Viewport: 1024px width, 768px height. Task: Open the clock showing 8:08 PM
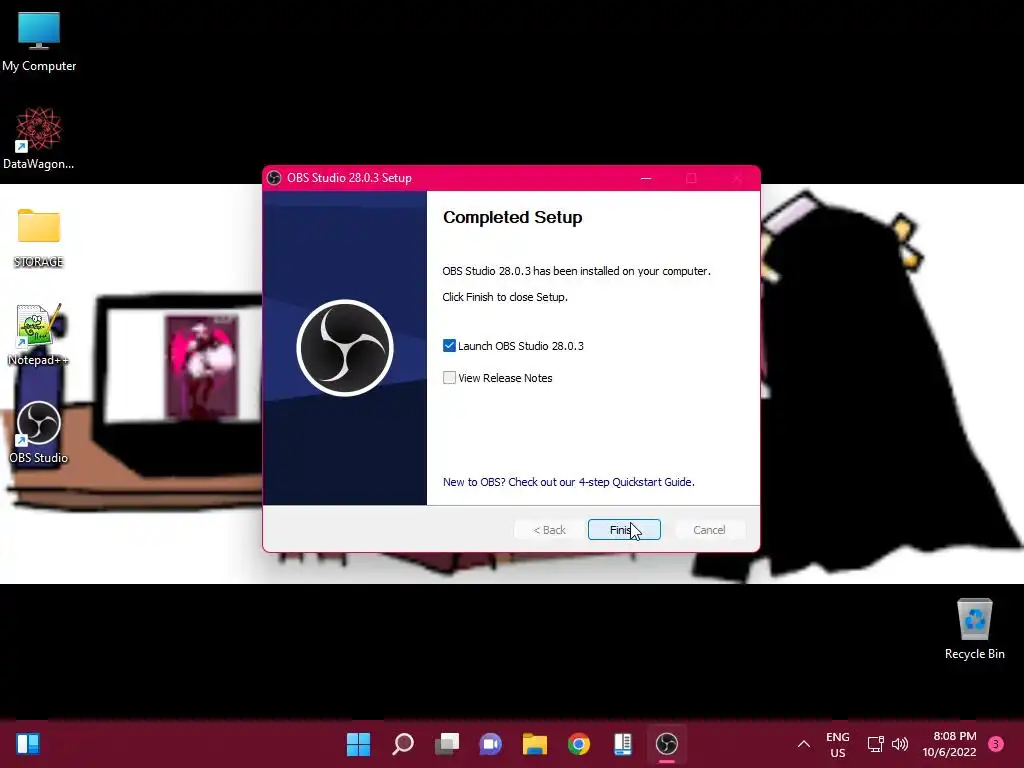coord(950,744)
